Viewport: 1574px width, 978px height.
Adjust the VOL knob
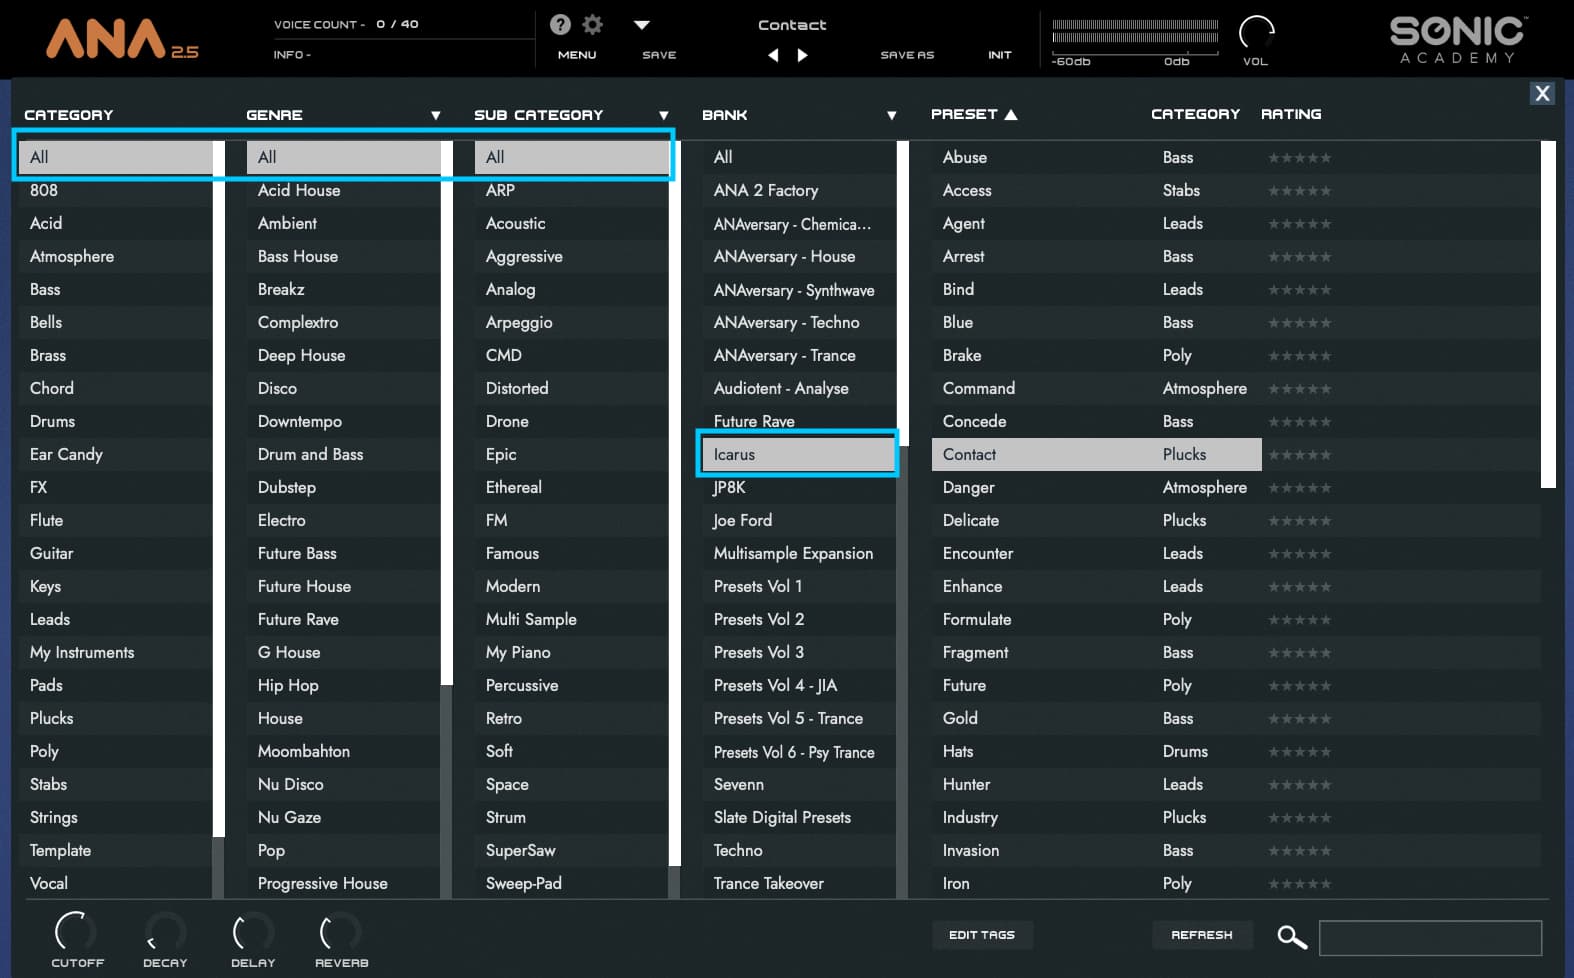click(x=1256, y=33)
